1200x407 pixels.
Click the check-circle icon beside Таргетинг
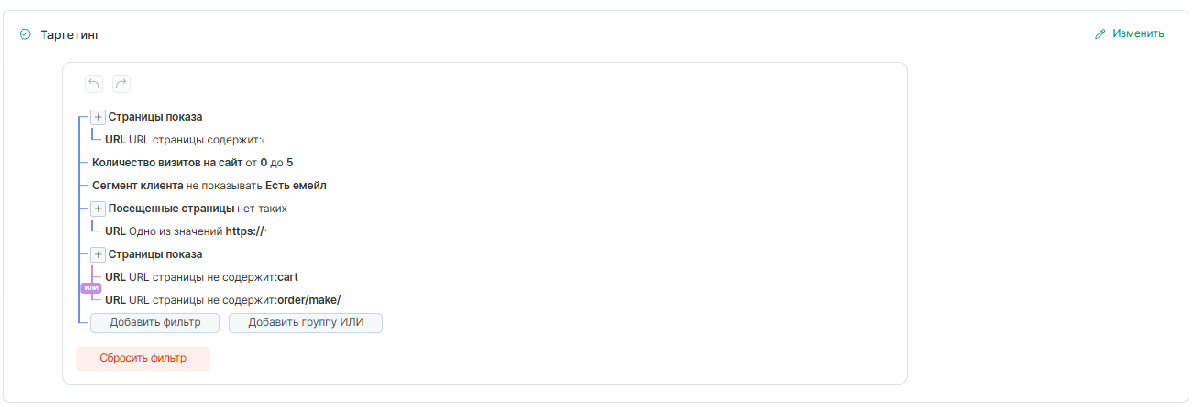25,34
